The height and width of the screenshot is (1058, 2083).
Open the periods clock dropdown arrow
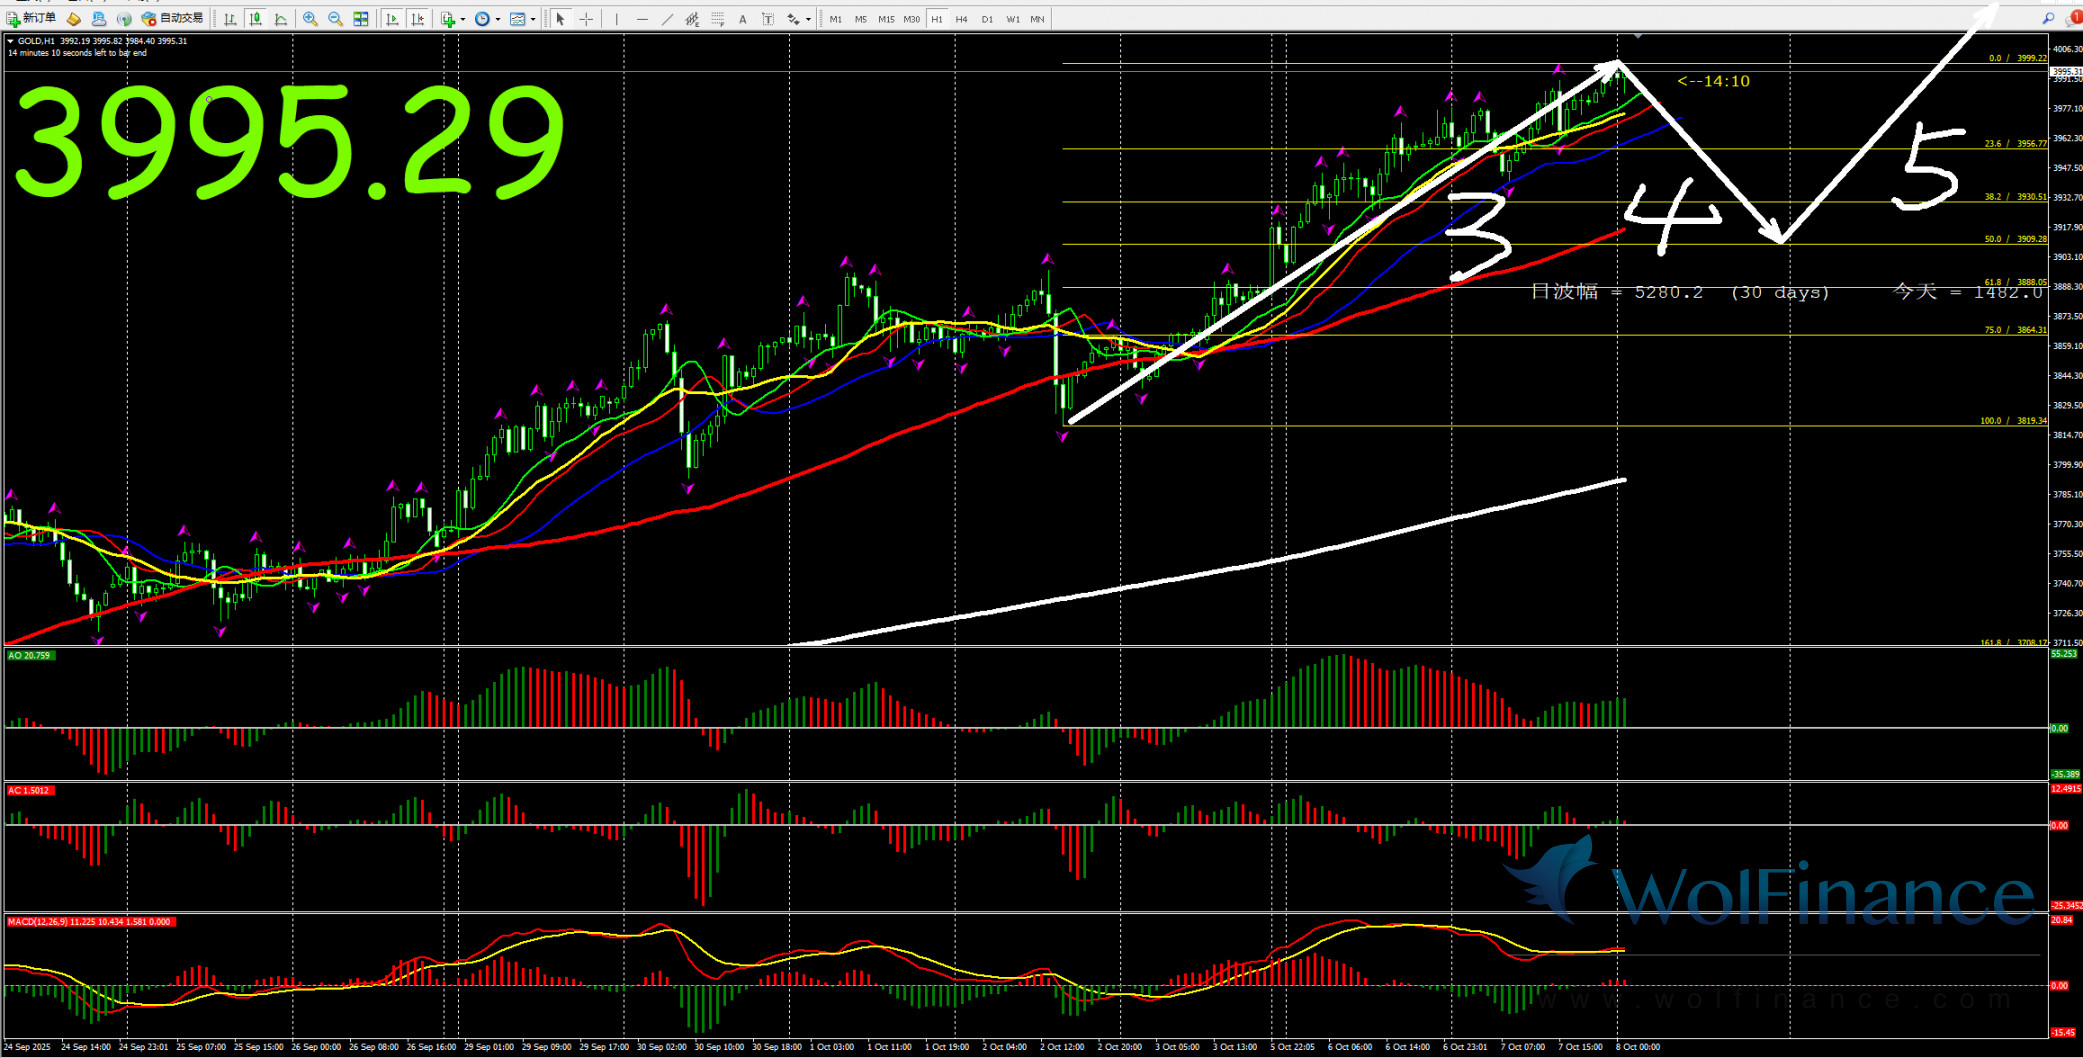tap(498, 19)
